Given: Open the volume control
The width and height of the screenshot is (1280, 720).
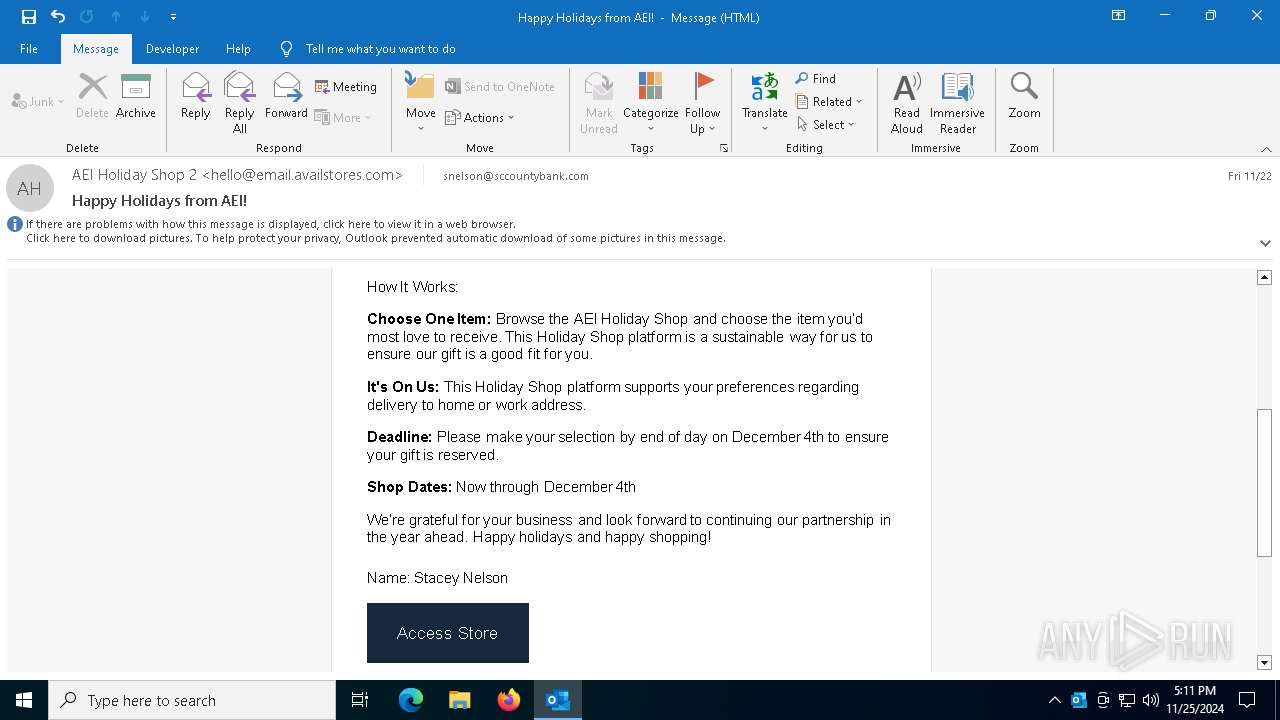Looking at the screenshot, I should [1151, 700].
